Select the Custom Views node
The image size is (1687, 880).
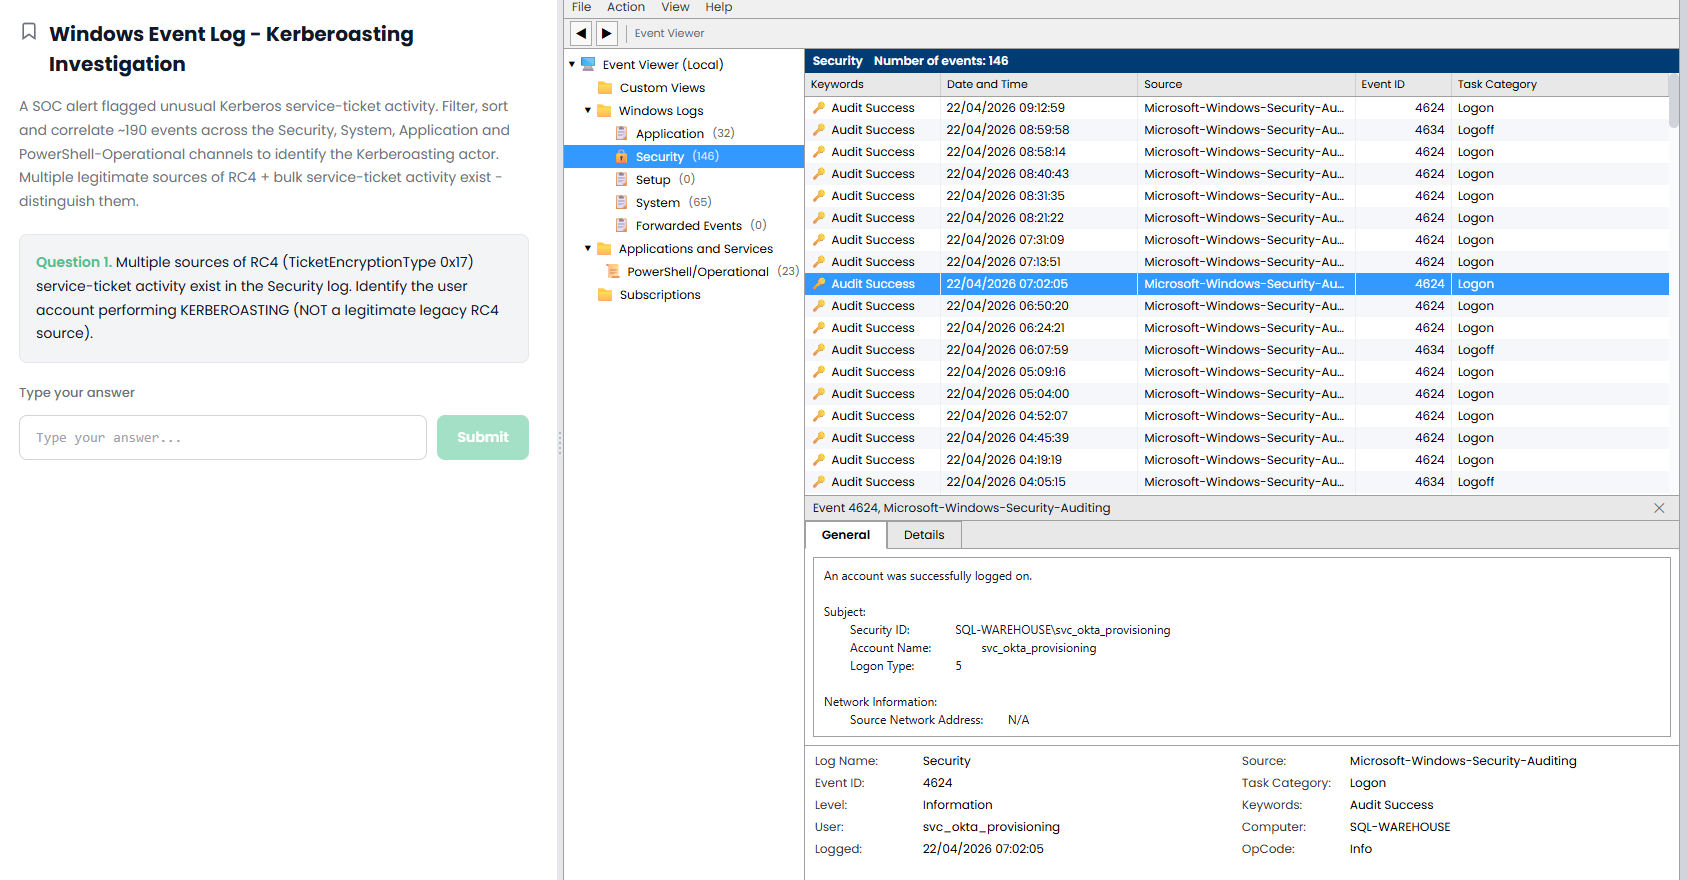pos(684,87)
